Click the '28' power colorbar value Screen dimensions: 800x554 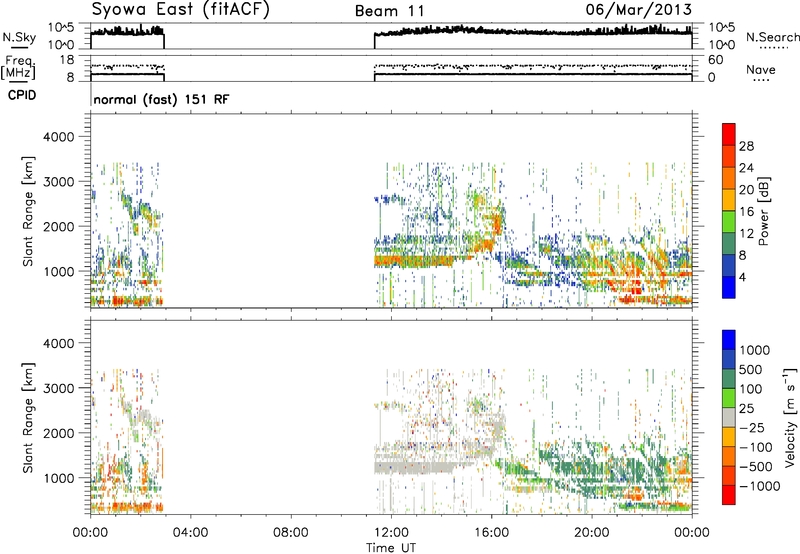(x=746, y=146)
